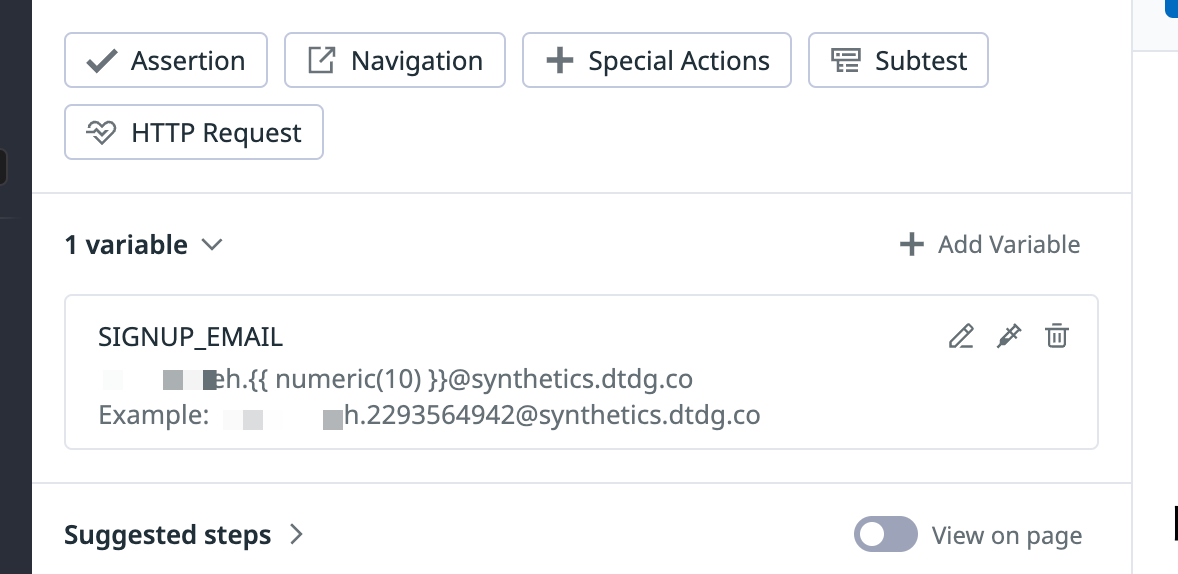Click the Example email address line
Image resolution: width=1178 pixels, height=574 pixels.
click(x=429, y=415)
